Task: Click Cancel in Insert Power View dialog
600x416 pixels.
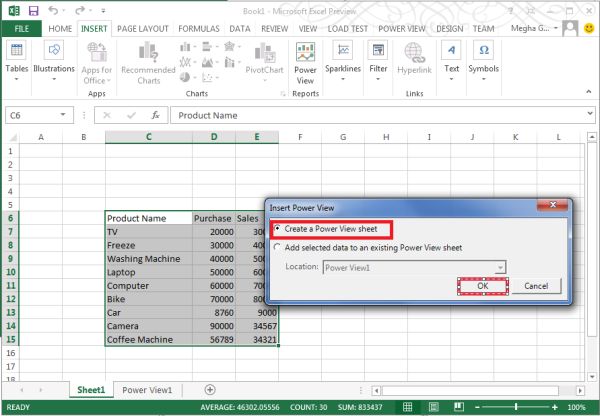Action: (536, 286)
